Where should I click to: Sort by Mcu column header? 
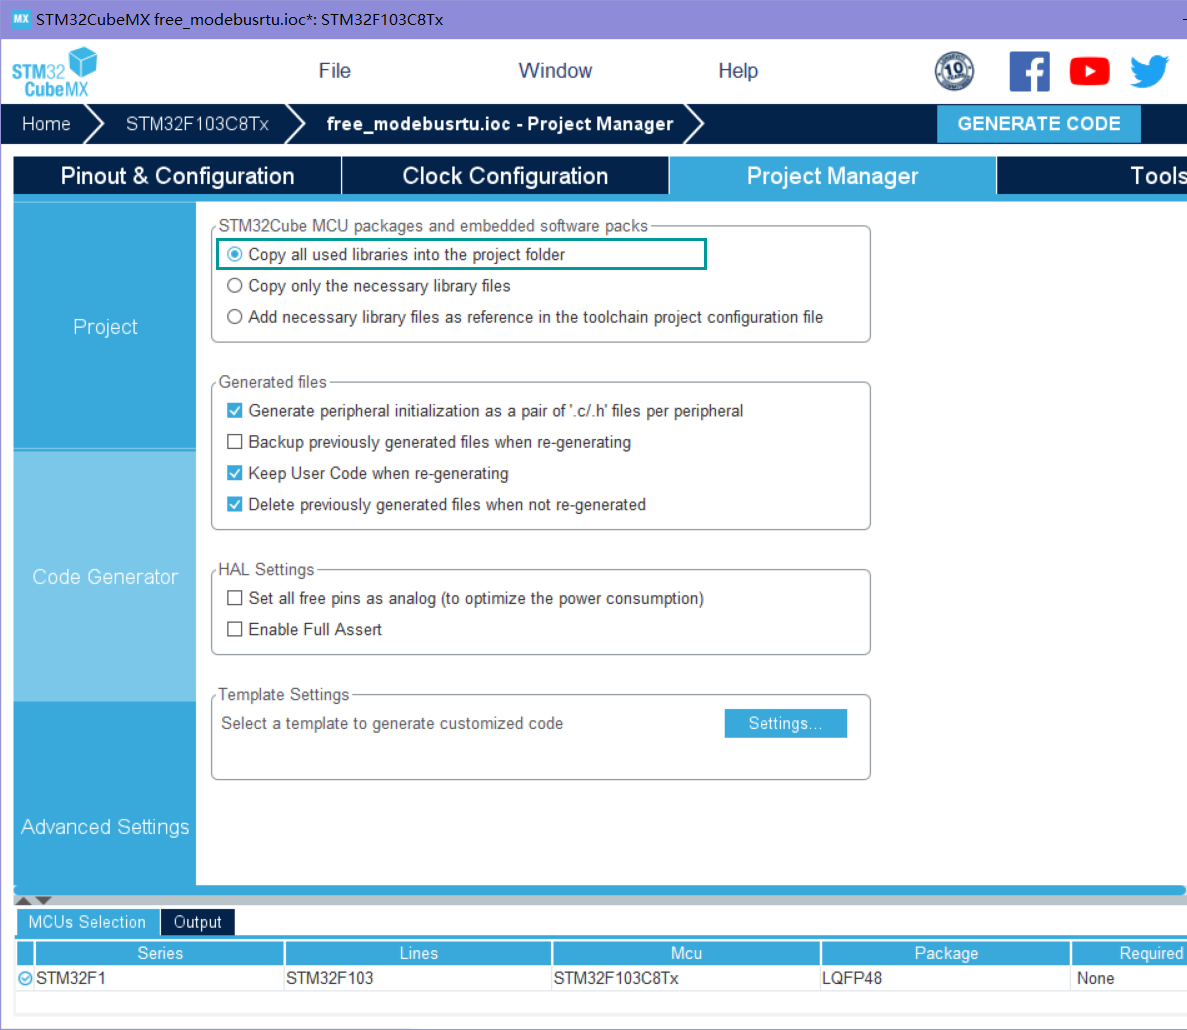(x=687, y=953)
